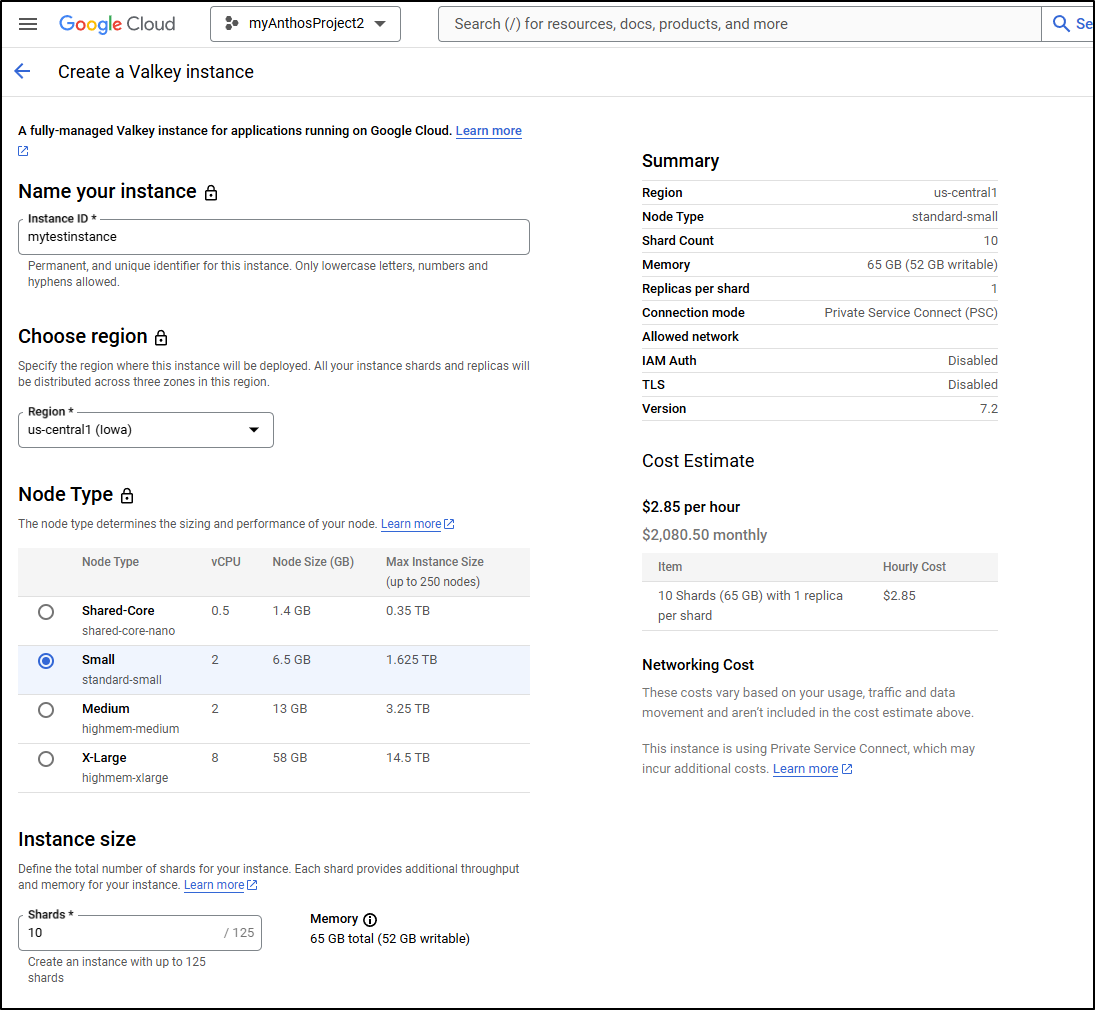Click the search magnifier icon
Screen dimensions: 1095x1010
(1061, 24)
